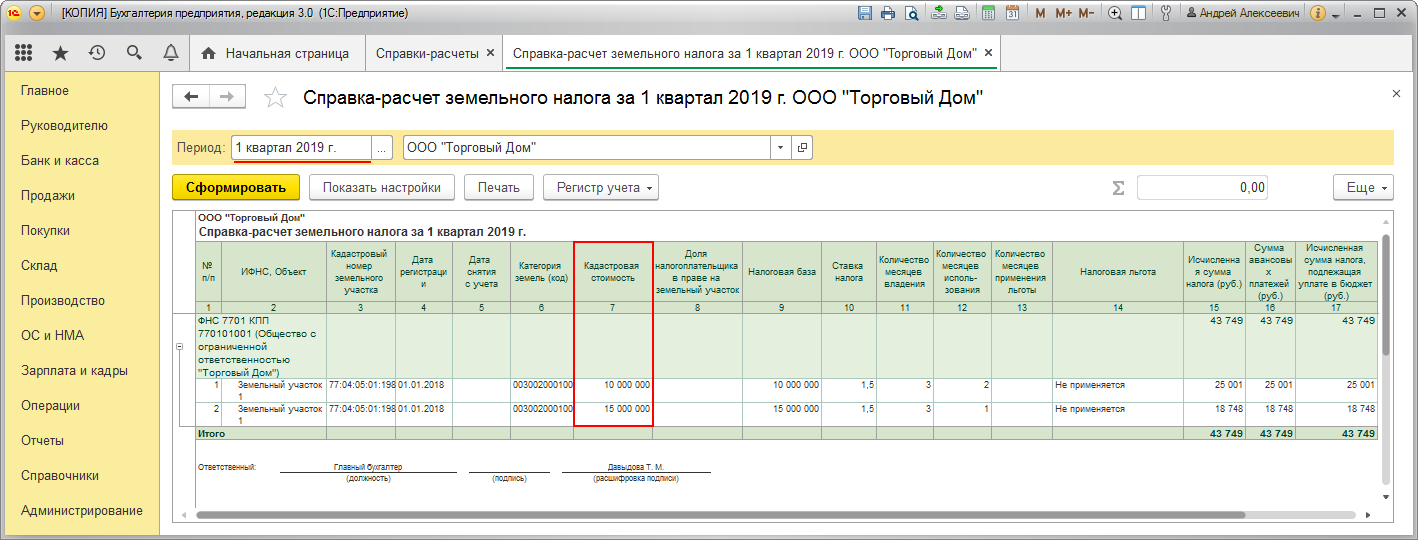Click the 1C main menu dropdown icon
The image size is (1418, 540).
[37, 13]
